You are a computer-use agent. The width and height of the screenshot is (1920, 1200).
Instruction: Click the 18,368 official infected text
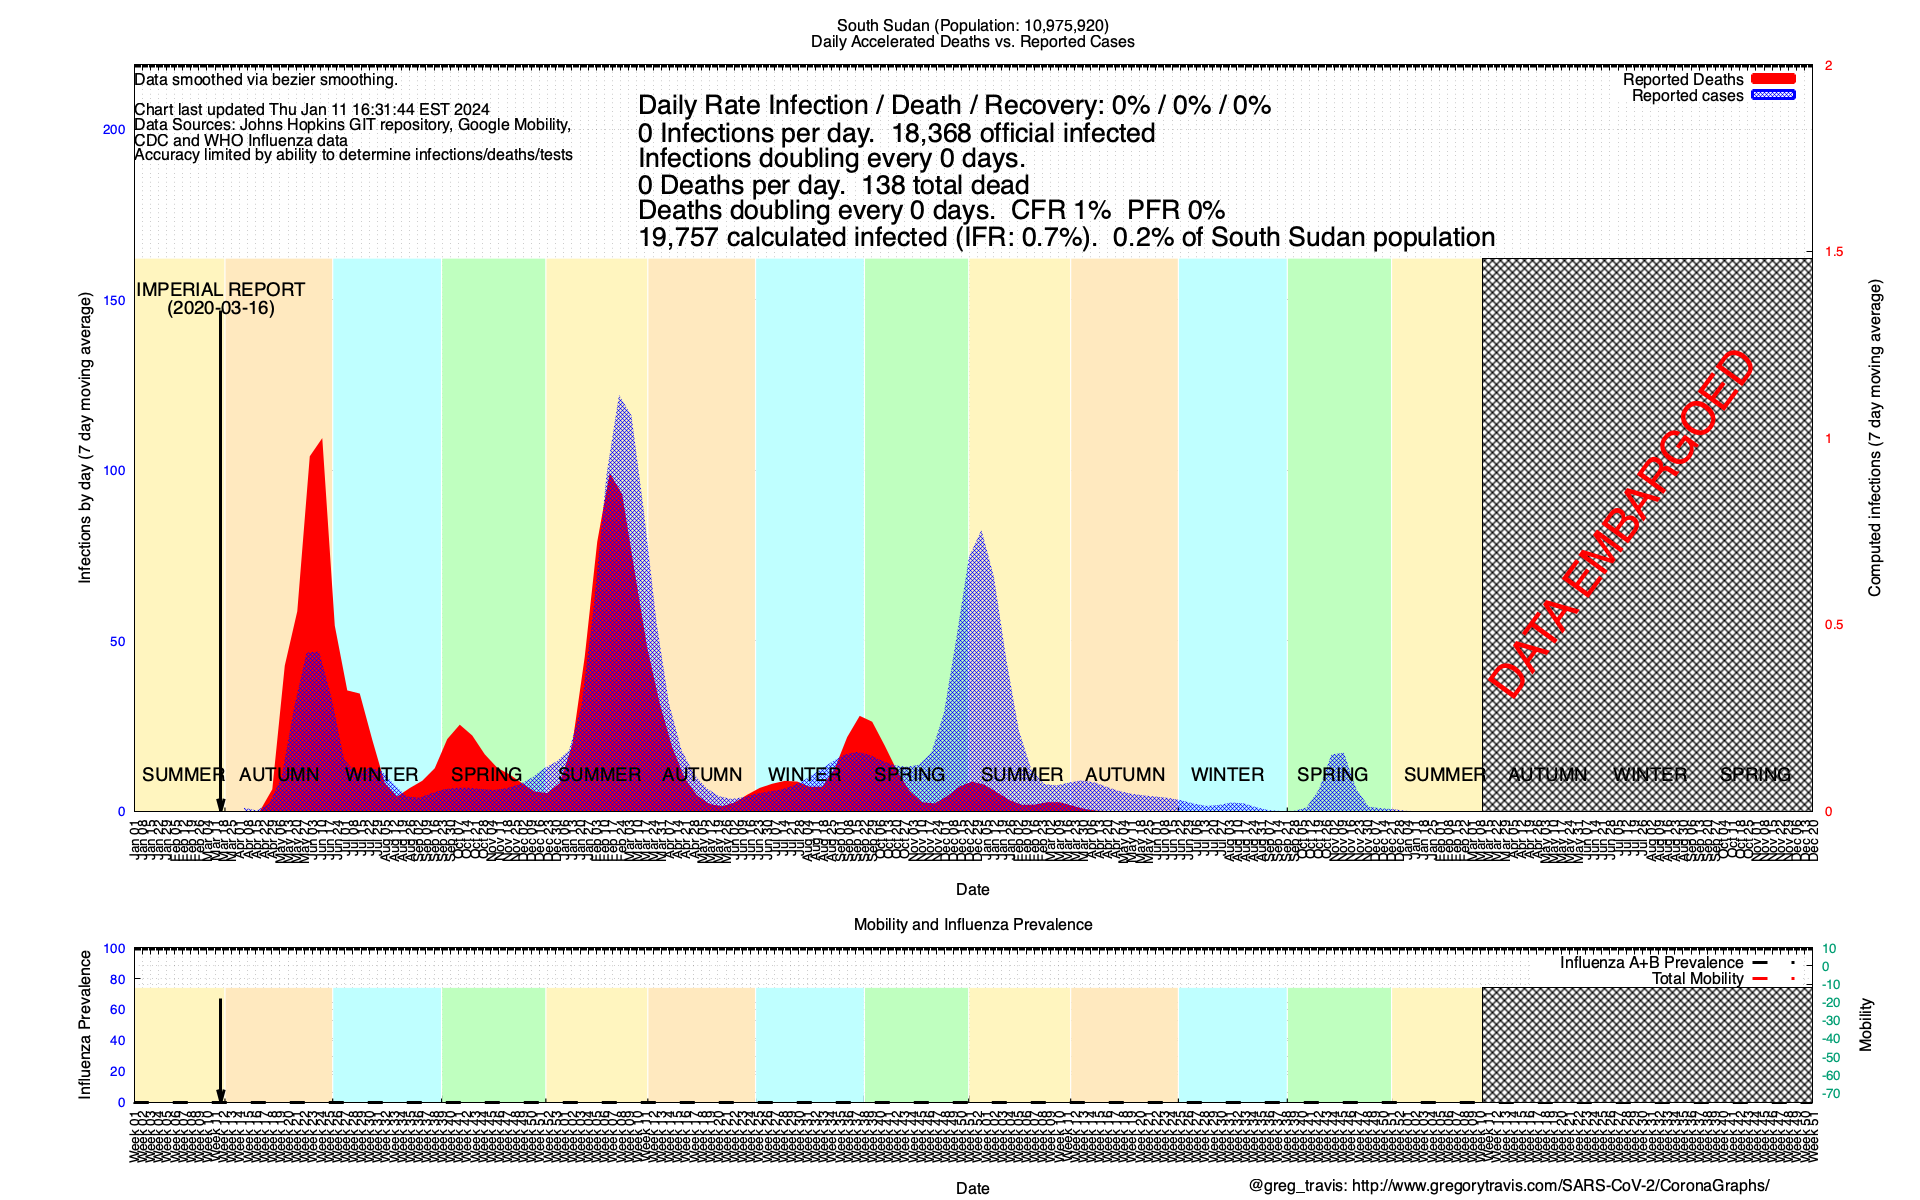(x=1022, y=133)
